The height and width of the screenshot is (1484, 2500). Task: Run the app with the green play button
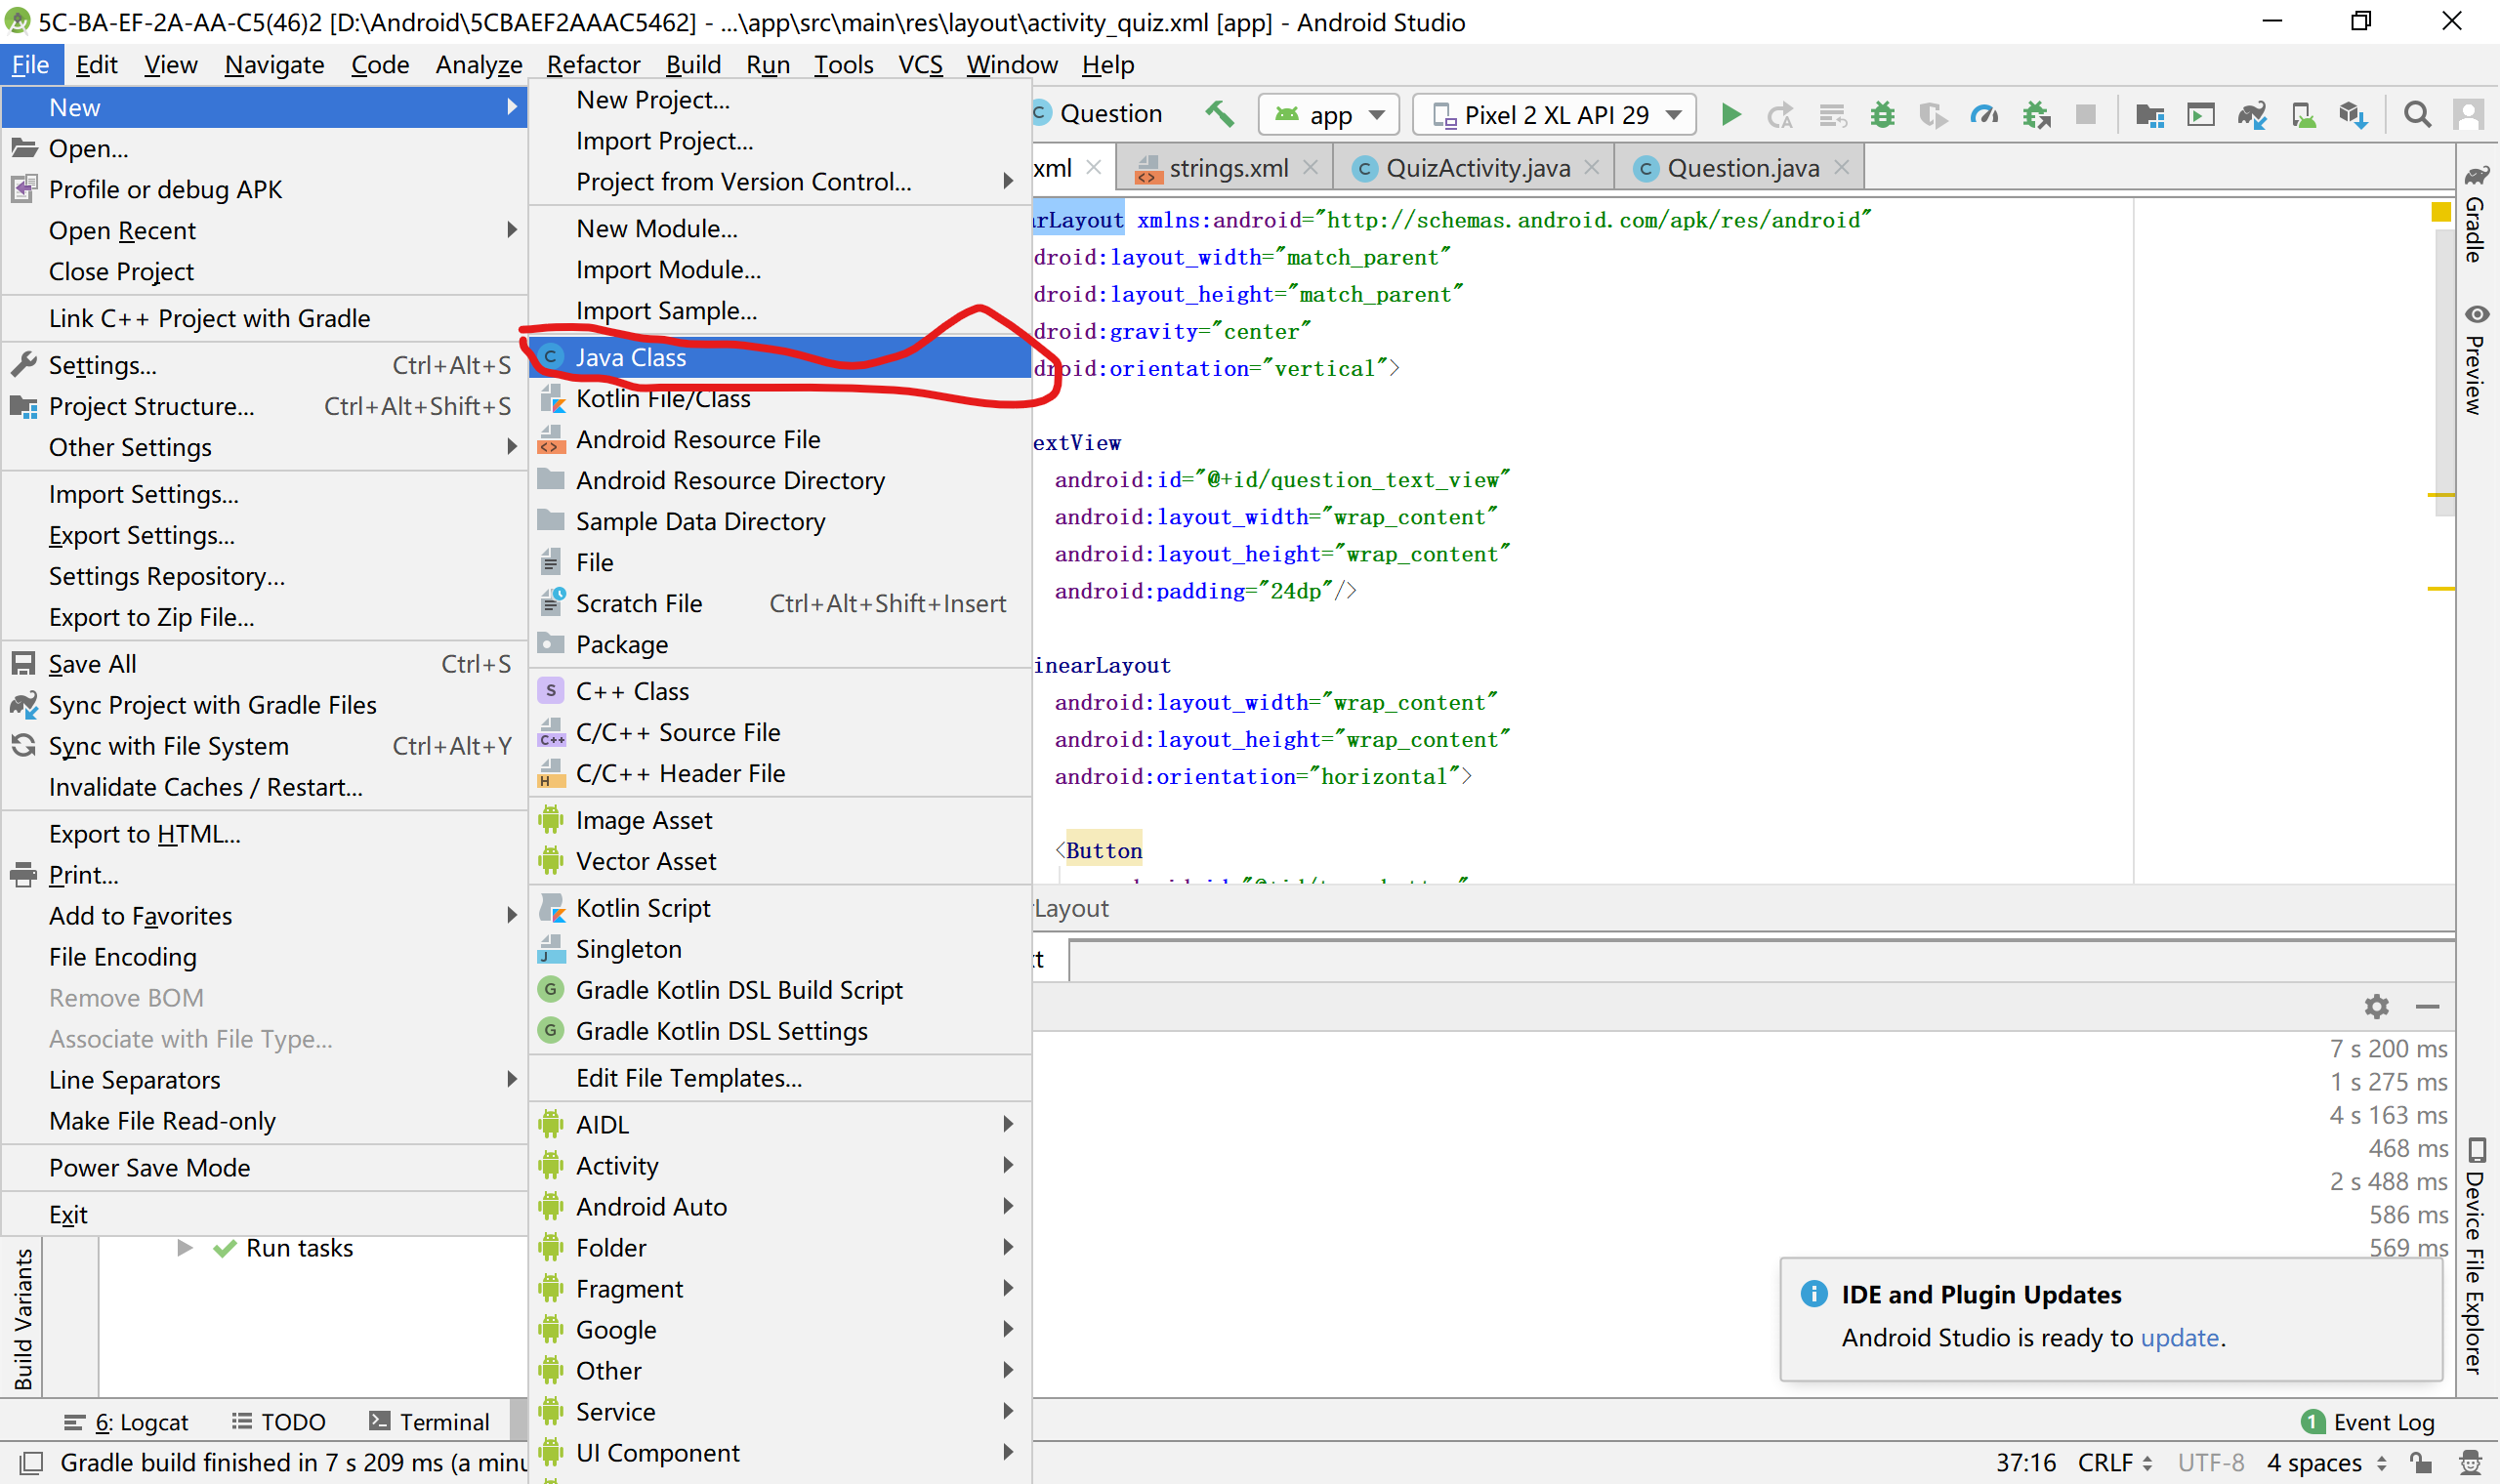click(x=1730, y=115)
